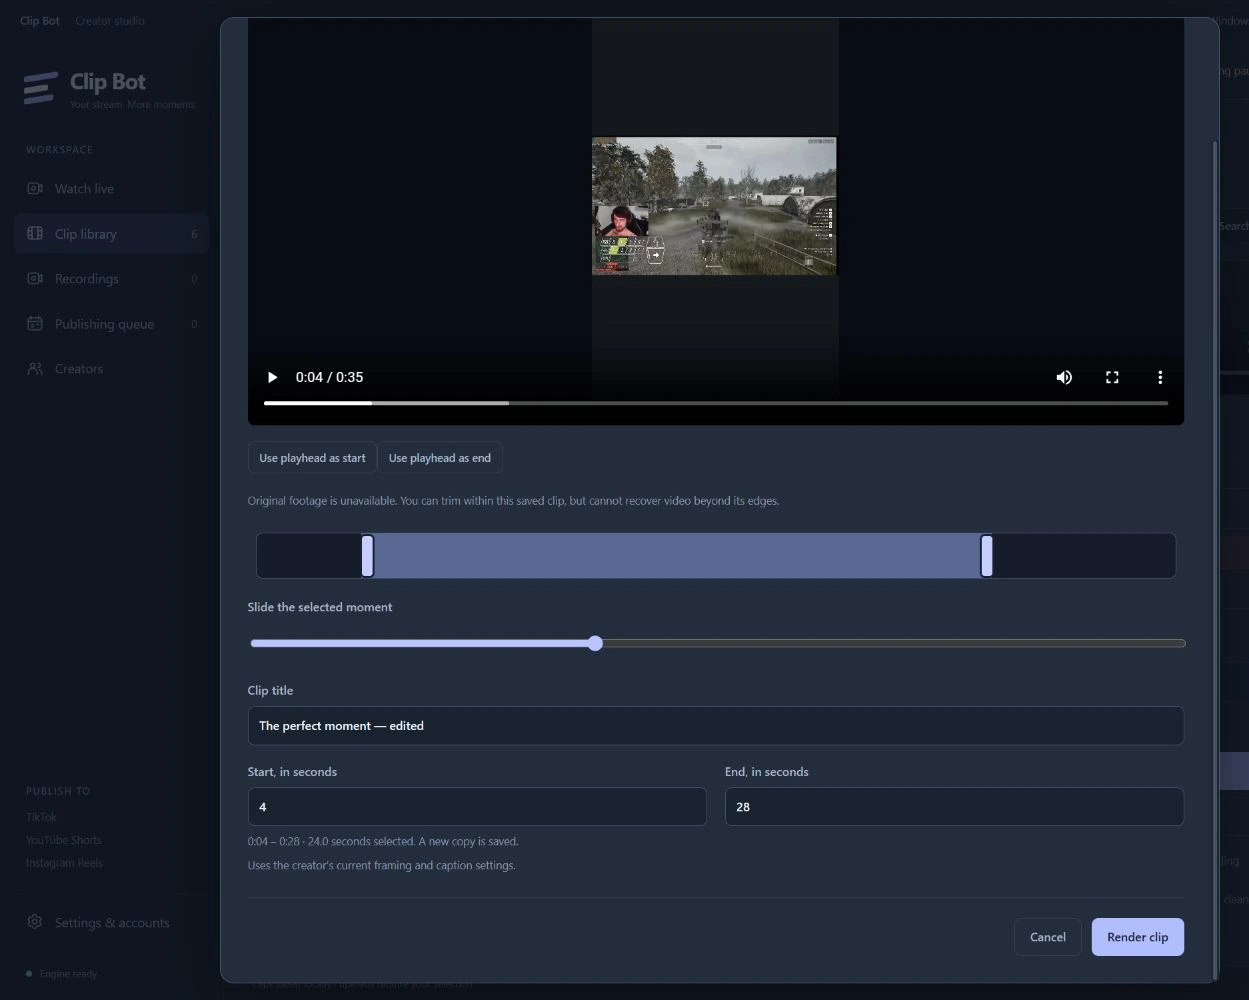Screen dimensions: 1249x1000
Task: Seek along the video progress bar
Action: pyautogui.click(x=716, y=403)
